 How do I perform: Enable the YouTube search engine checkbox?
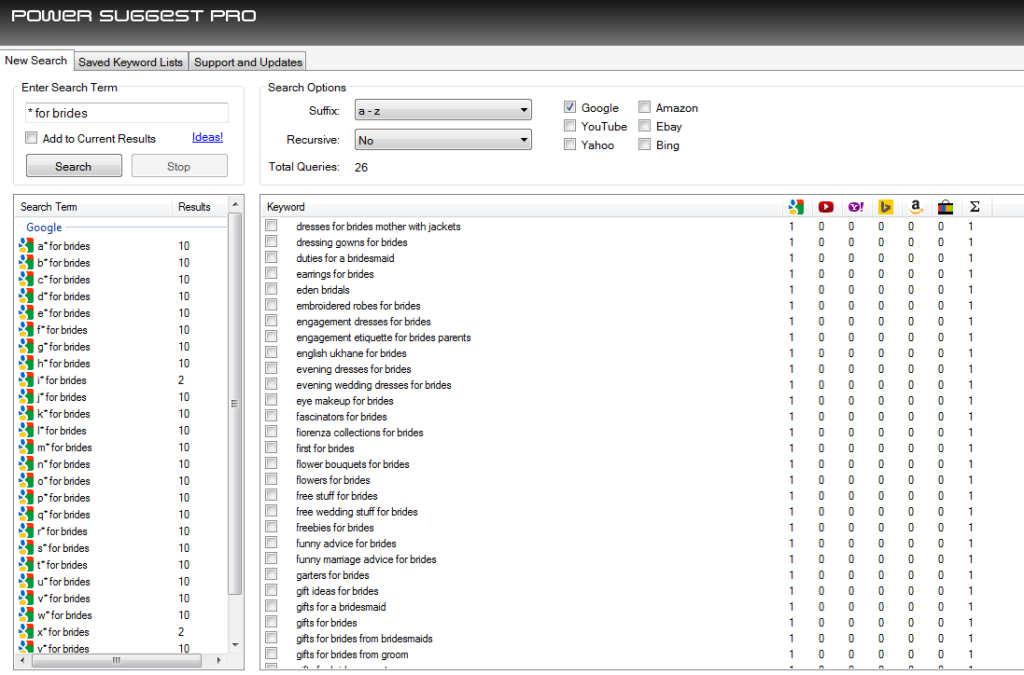(x=570, y=126)
